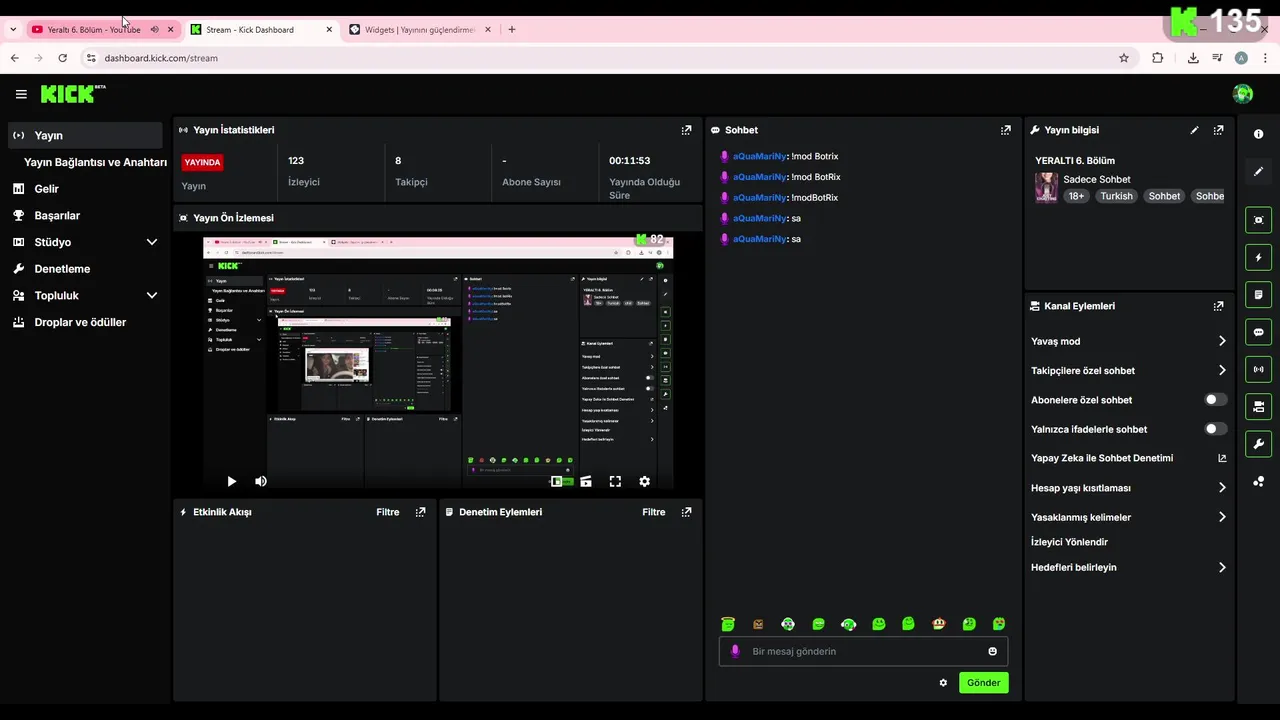
Task: Open Yasaklanmış kelimeler settings
Action: click(1128, 517)
